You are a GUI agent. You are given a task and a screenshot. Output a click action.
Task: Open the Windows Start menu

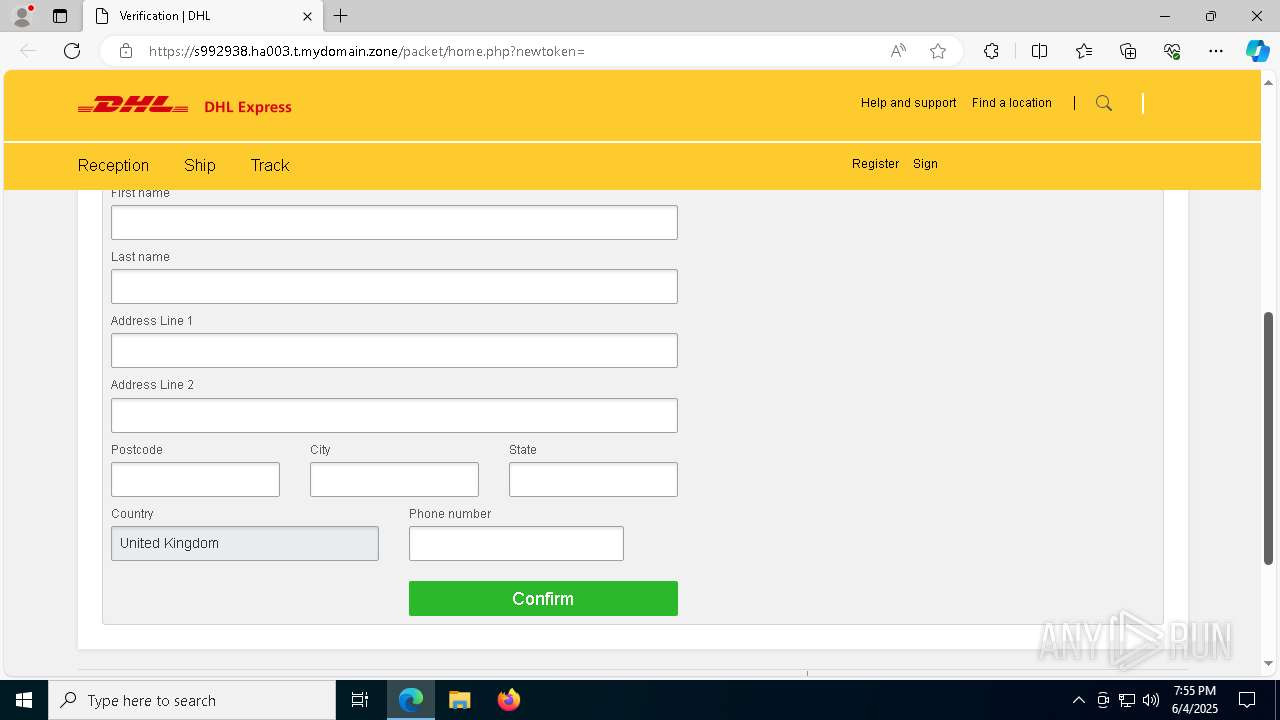[24, 700]
